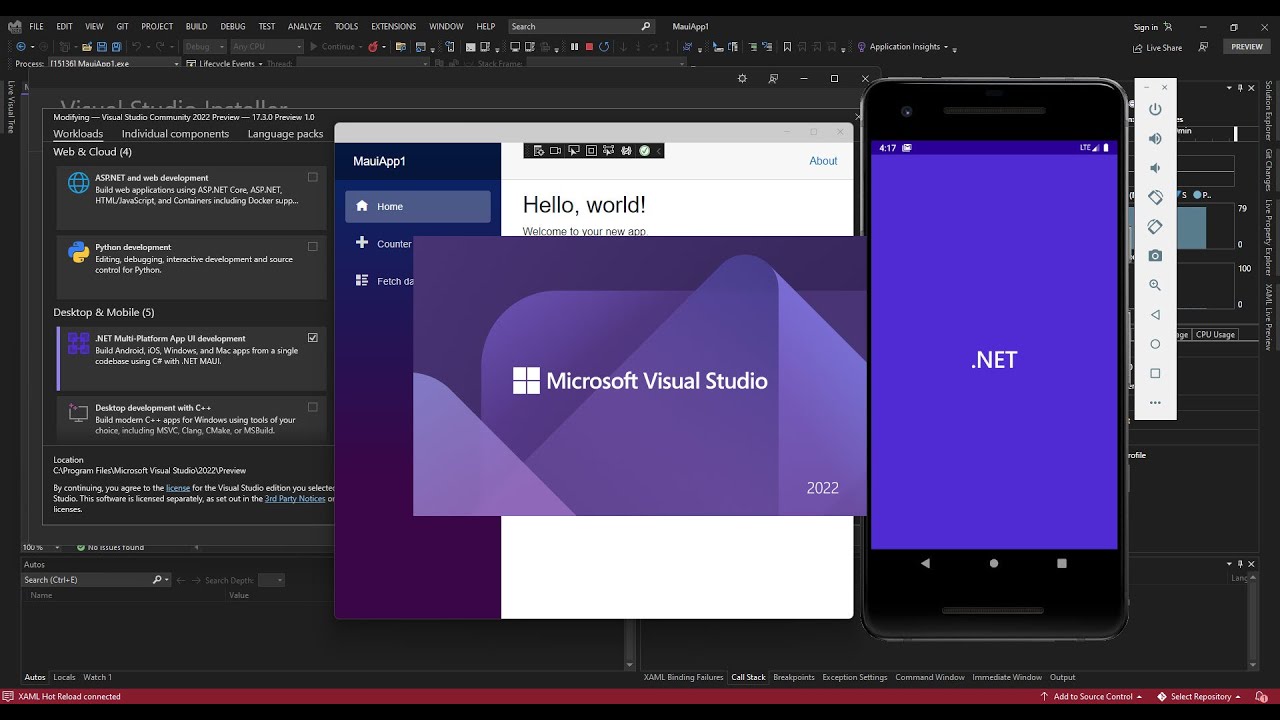Image resolution: width=1280 pixels, height=720 pixels.
Task: Uncheck .NET Multi-Platform App UI development
Action: click(x=313, y=337)
